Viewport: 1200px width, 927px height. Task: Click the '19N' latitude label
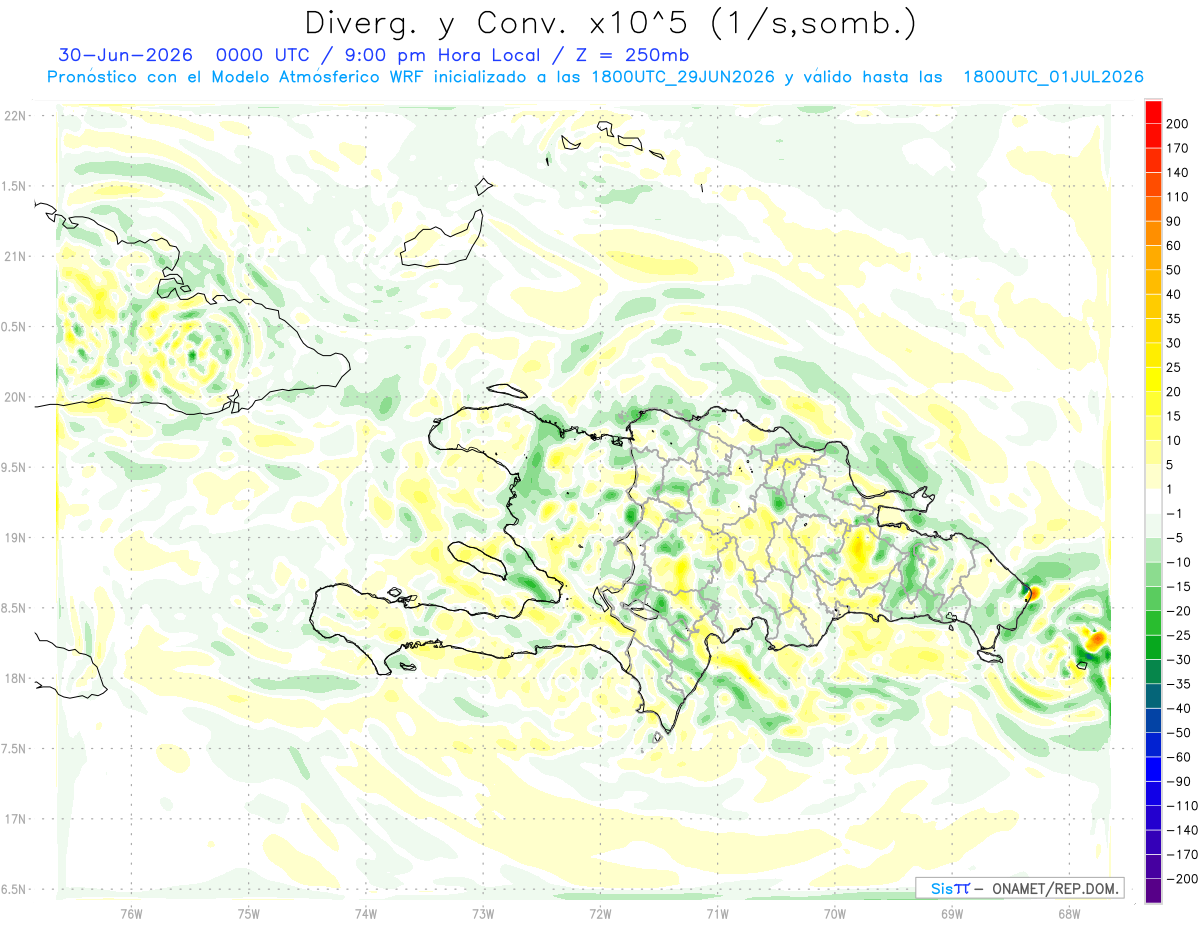coord(14,538)
